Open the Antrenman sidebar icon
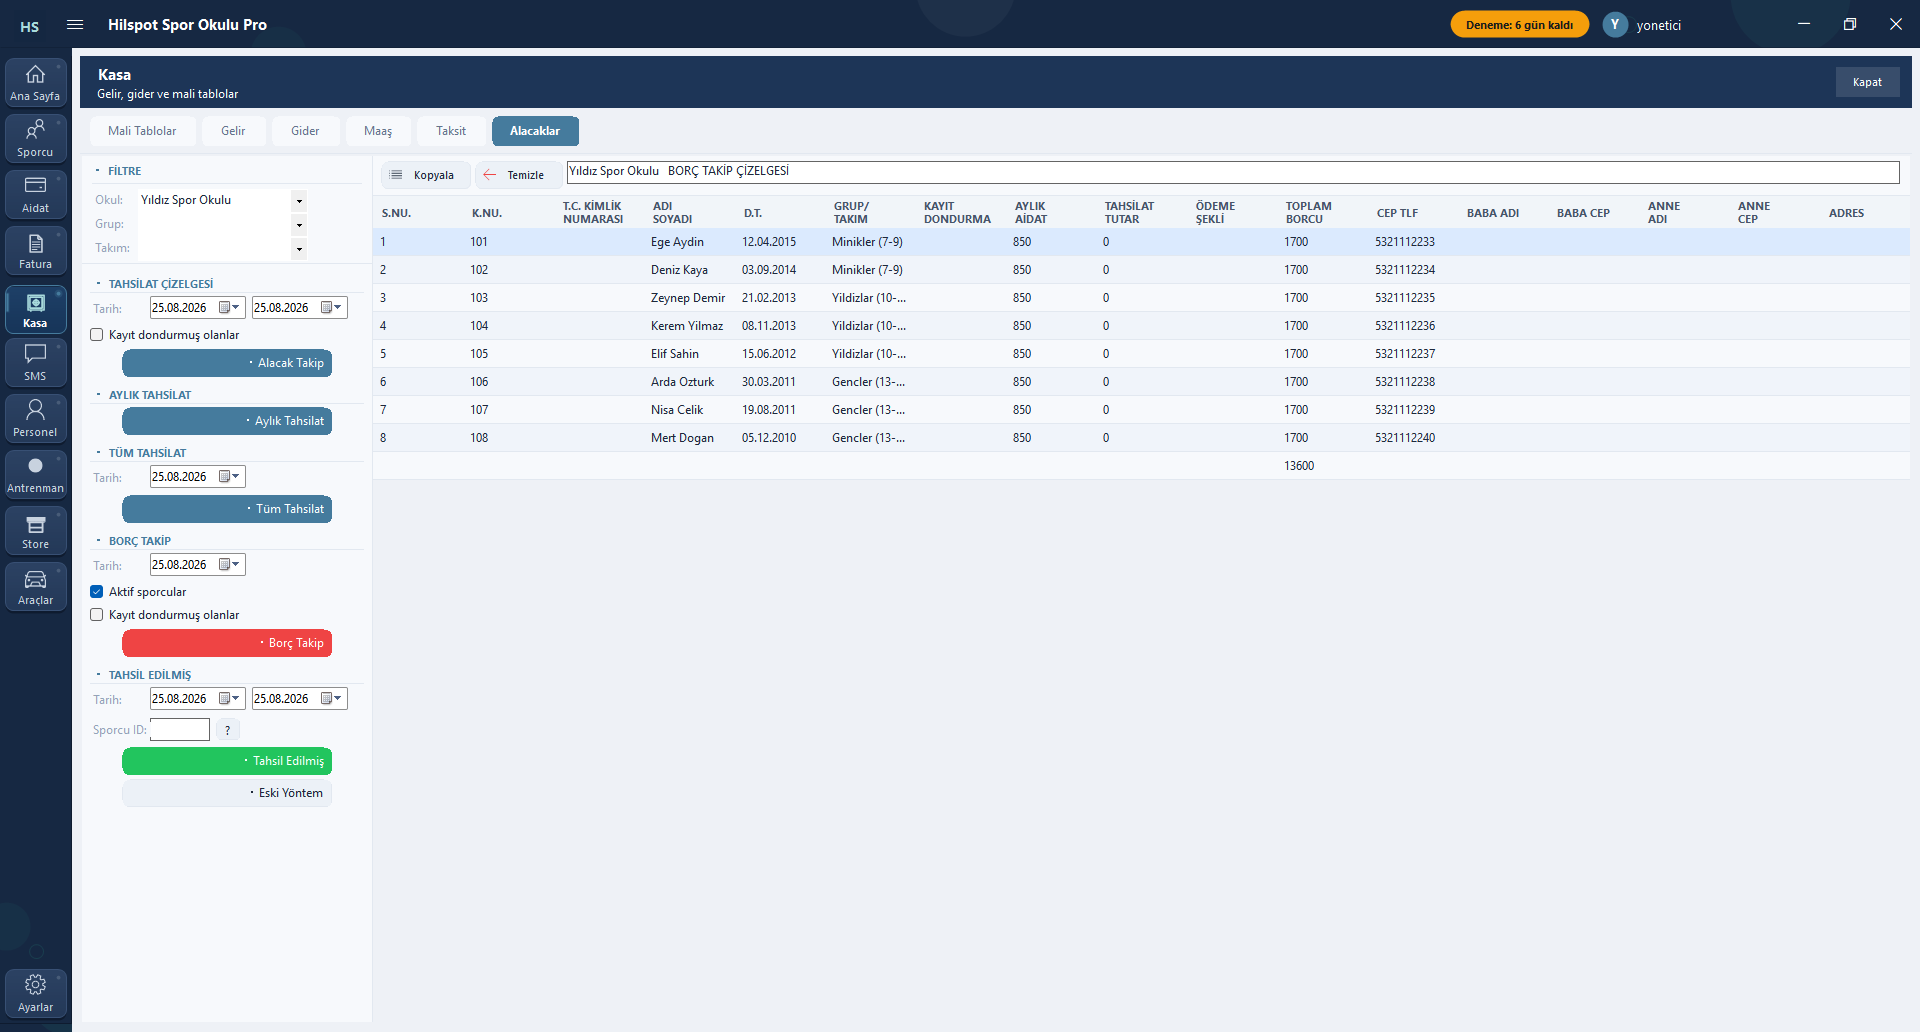The width and height of the screenshot is (1920, 1032). pos(35,475)
